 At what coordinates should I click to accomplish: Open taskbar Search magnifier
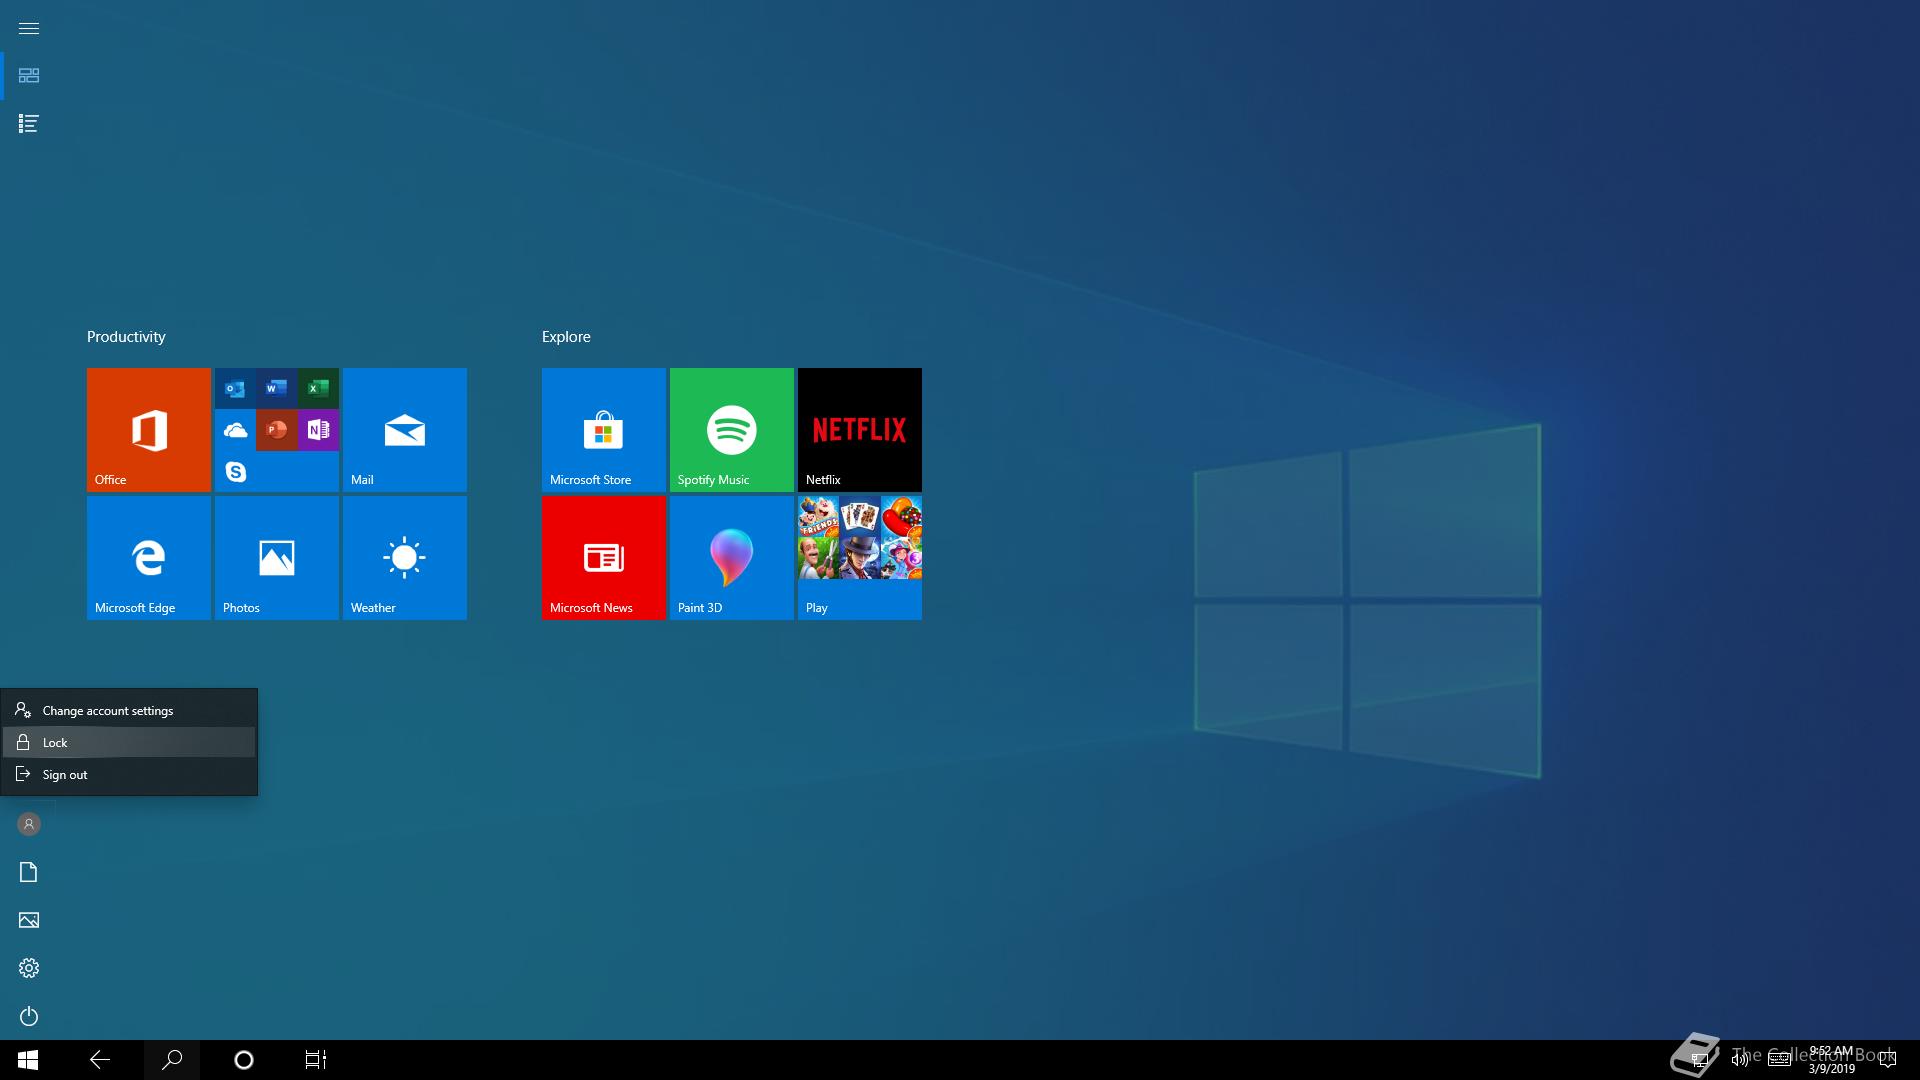(172, 1060)
